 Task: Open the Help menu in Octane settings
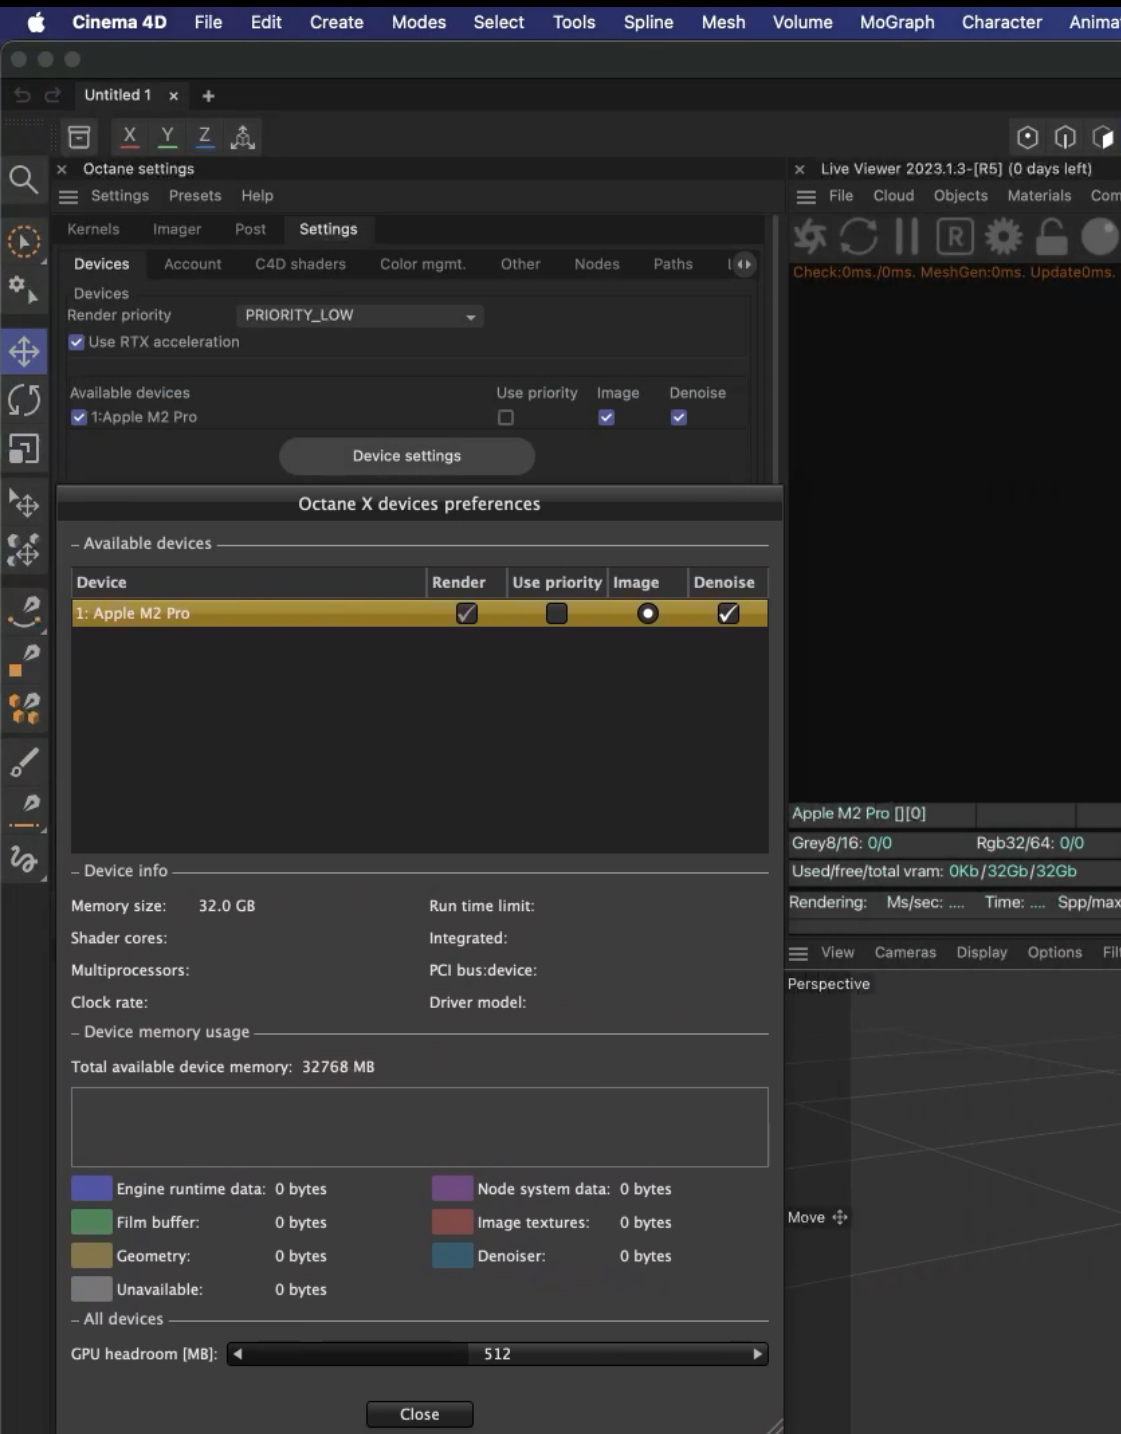click(257, 196)
